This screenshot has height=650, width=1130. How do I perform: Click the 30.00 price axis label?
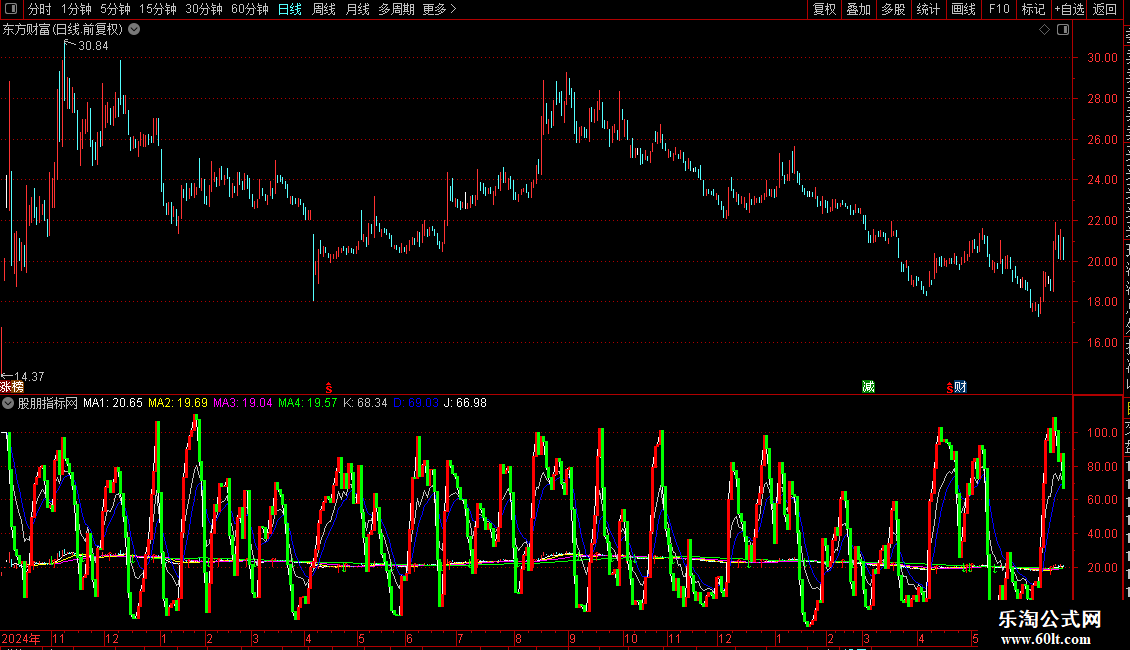click(1103, 58)
